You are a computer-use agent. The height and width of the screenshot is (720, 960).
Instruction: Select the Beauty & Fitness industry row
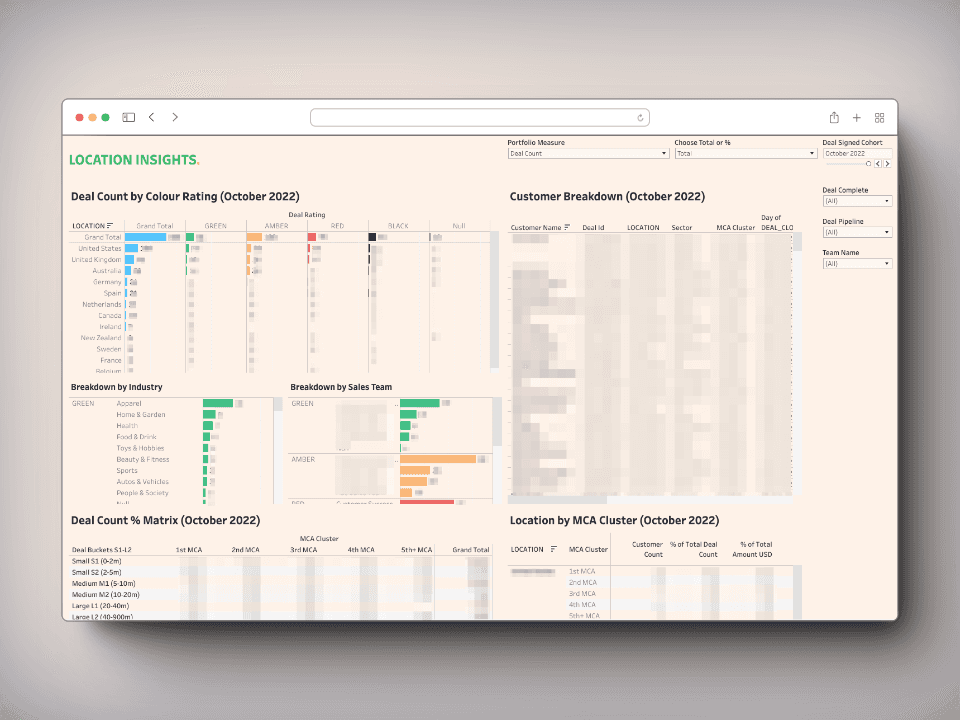tap(143, 459)
